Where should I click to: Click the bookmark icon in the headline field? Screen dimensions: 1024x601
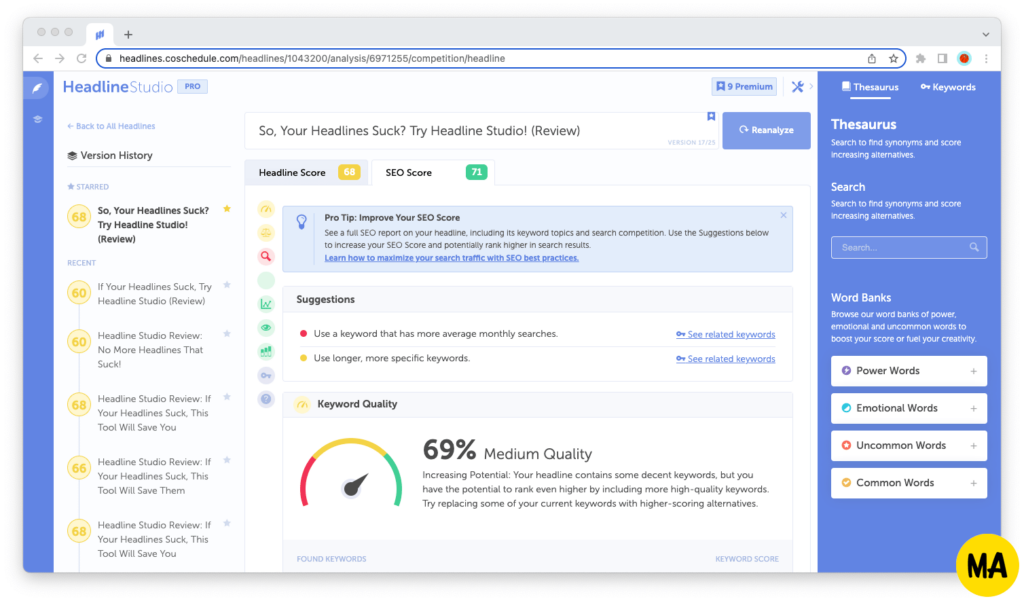tap(711, 116)
